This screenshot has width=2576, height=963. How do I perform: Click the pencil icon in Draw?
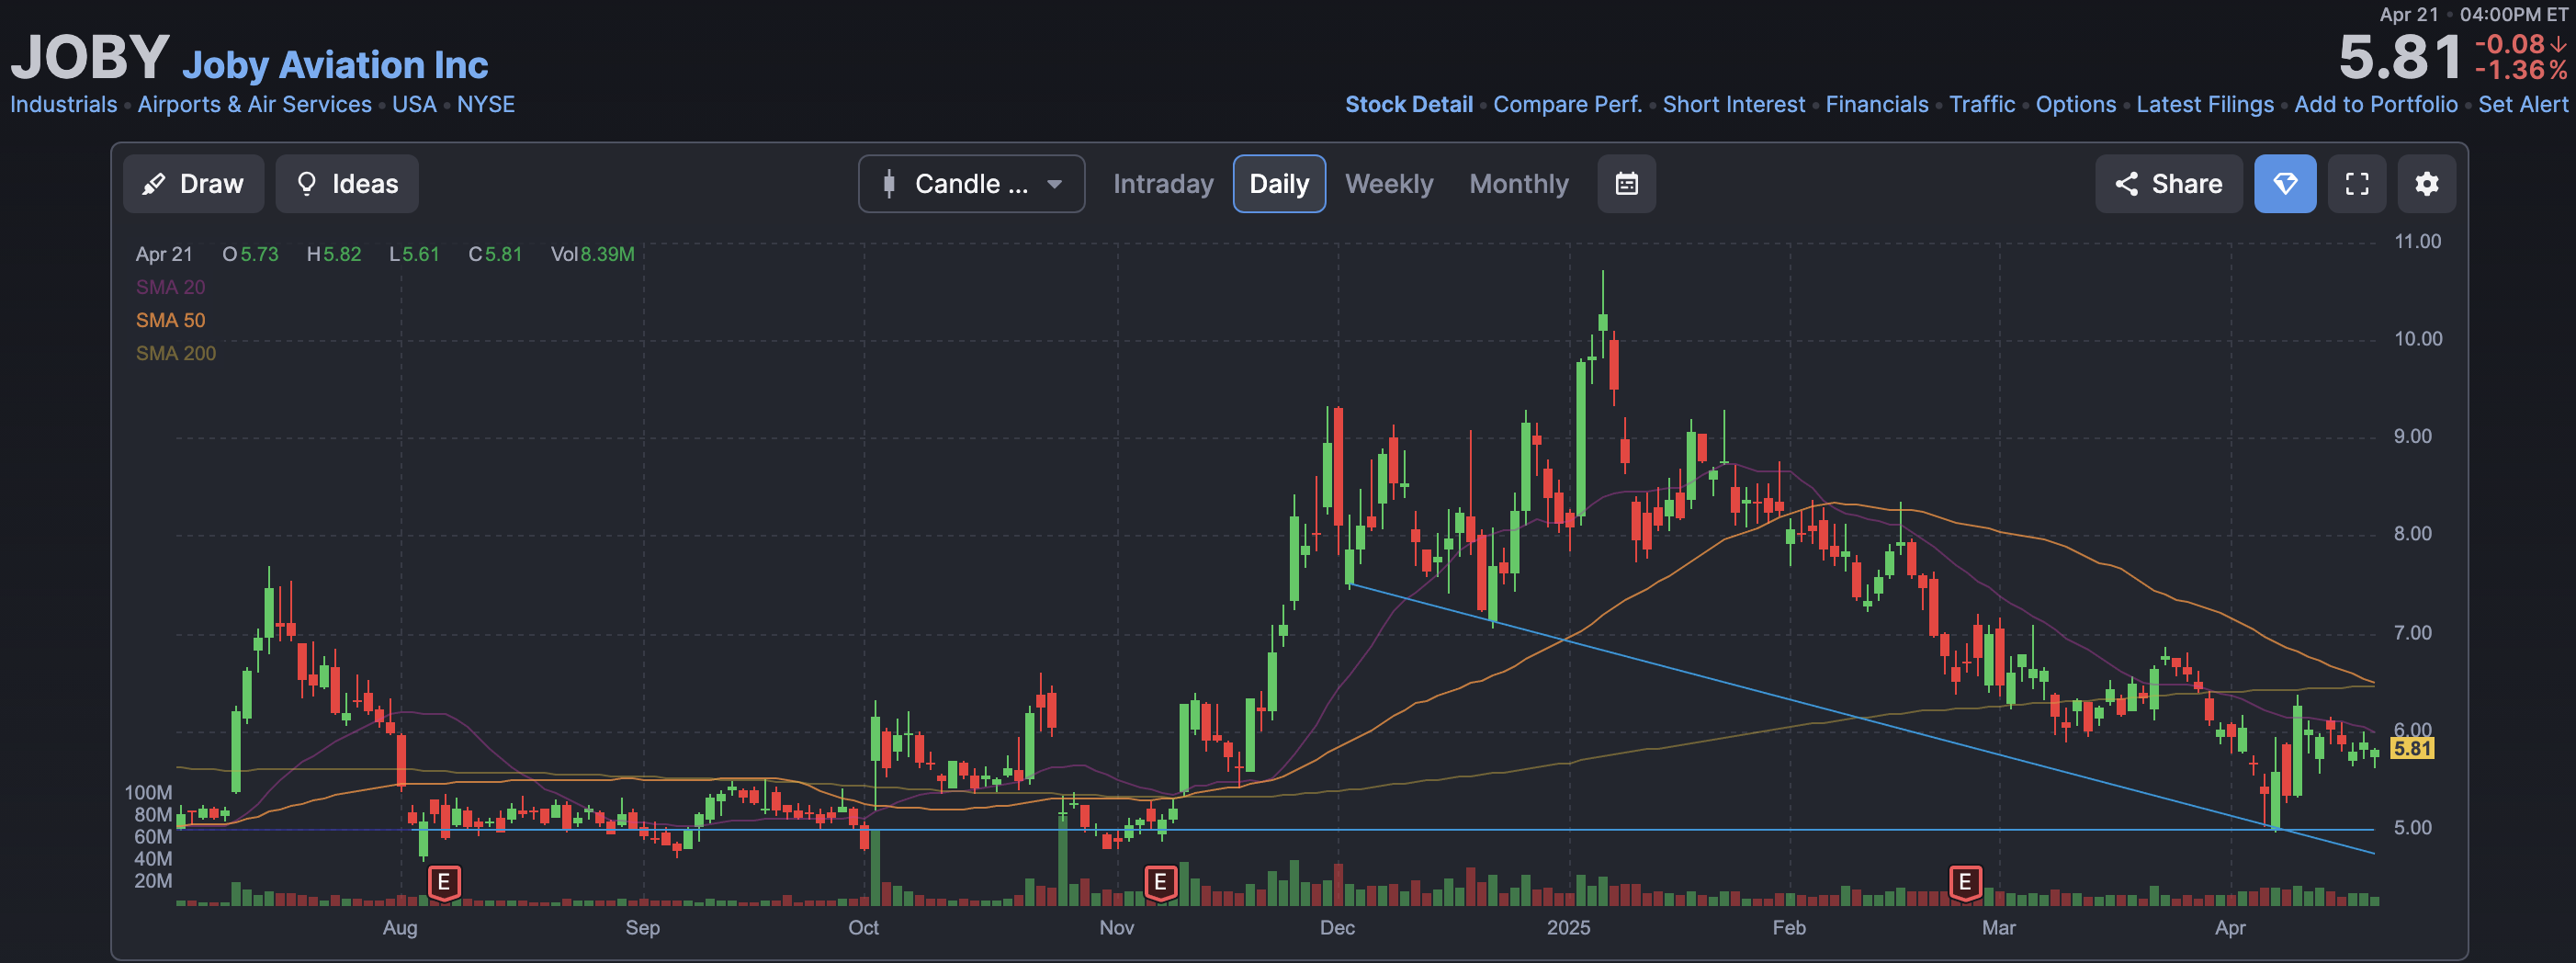(x=153, y=184)
